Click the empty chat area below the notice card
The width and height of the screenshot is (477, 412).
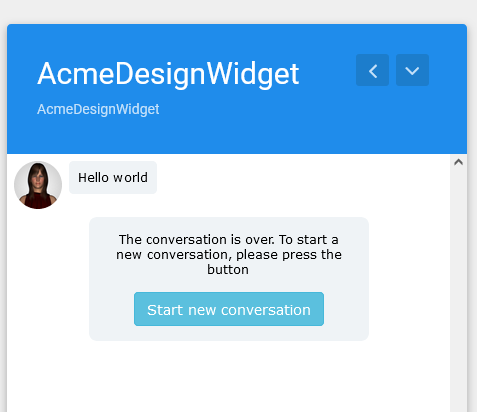pyautogui.click(x=229, y=377)
